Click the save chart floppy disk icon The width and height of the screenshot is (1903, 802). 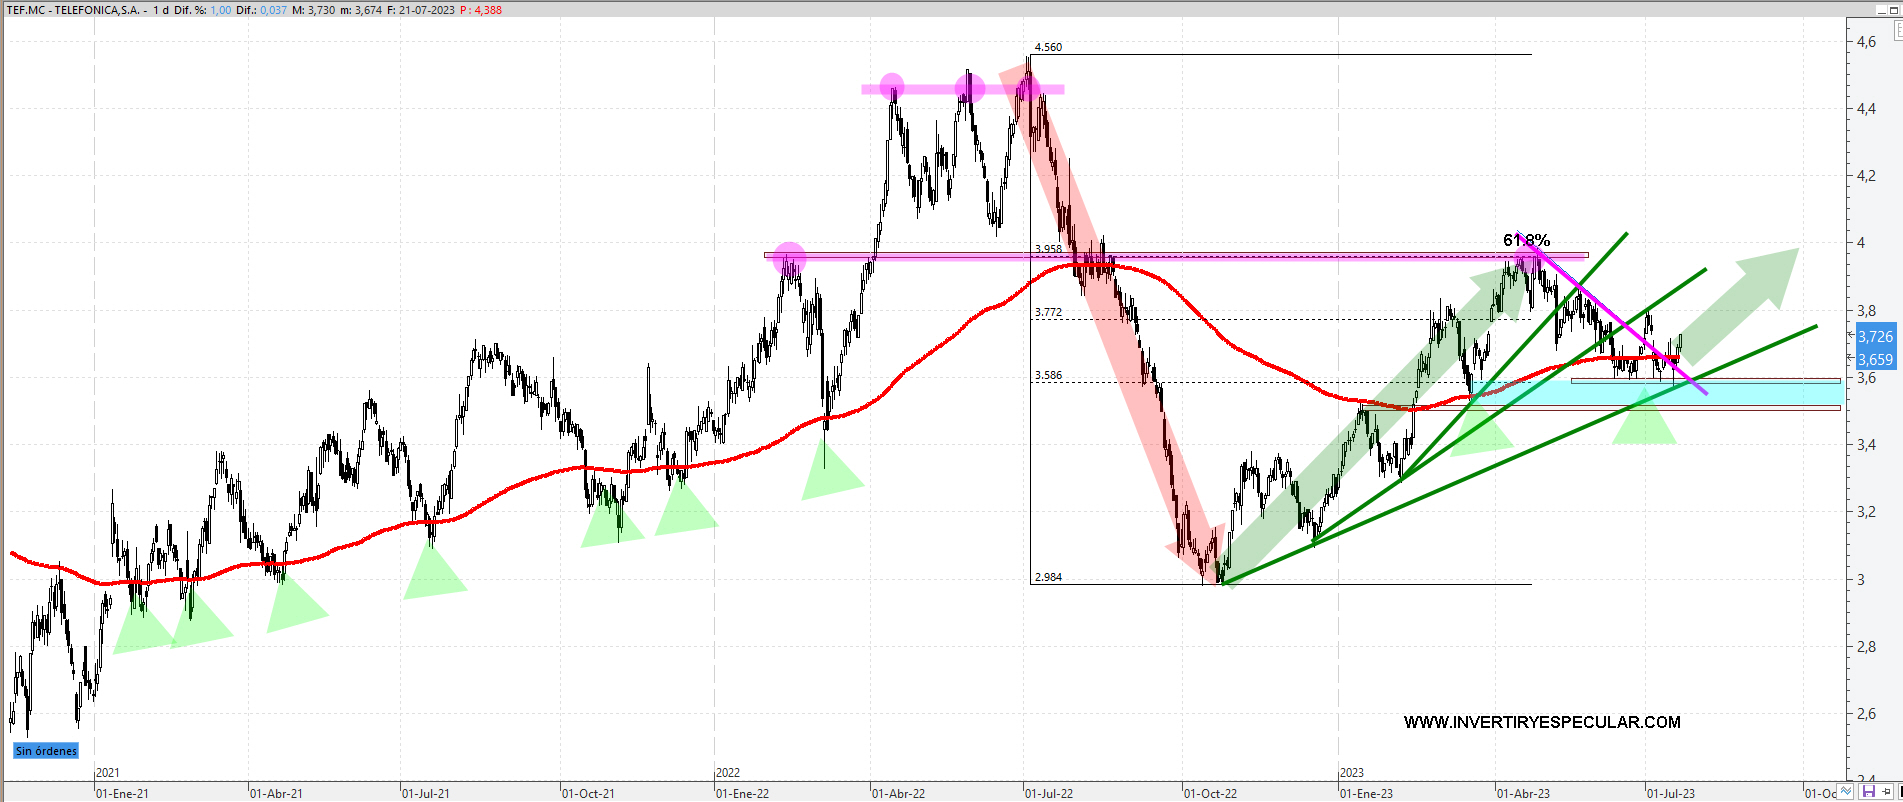pos(1868,792)
